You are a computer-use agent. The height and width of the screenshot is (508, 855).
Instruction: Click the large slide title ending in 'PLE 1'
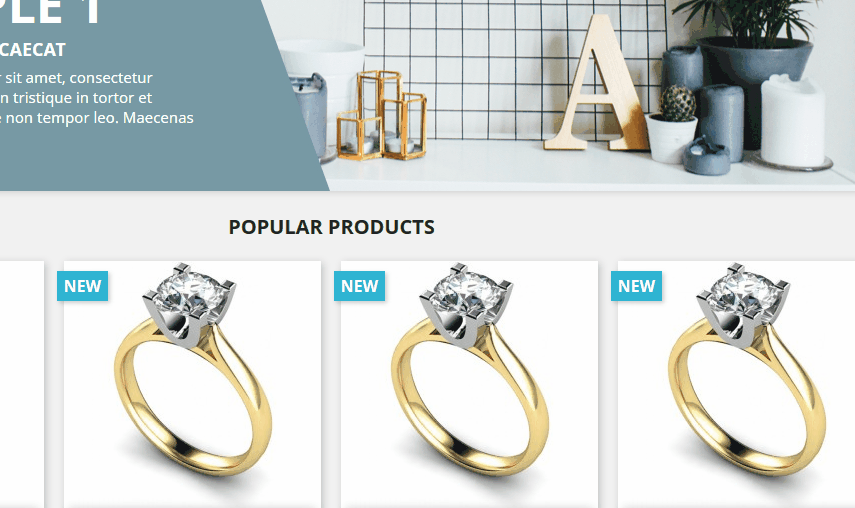click(50, 12)
